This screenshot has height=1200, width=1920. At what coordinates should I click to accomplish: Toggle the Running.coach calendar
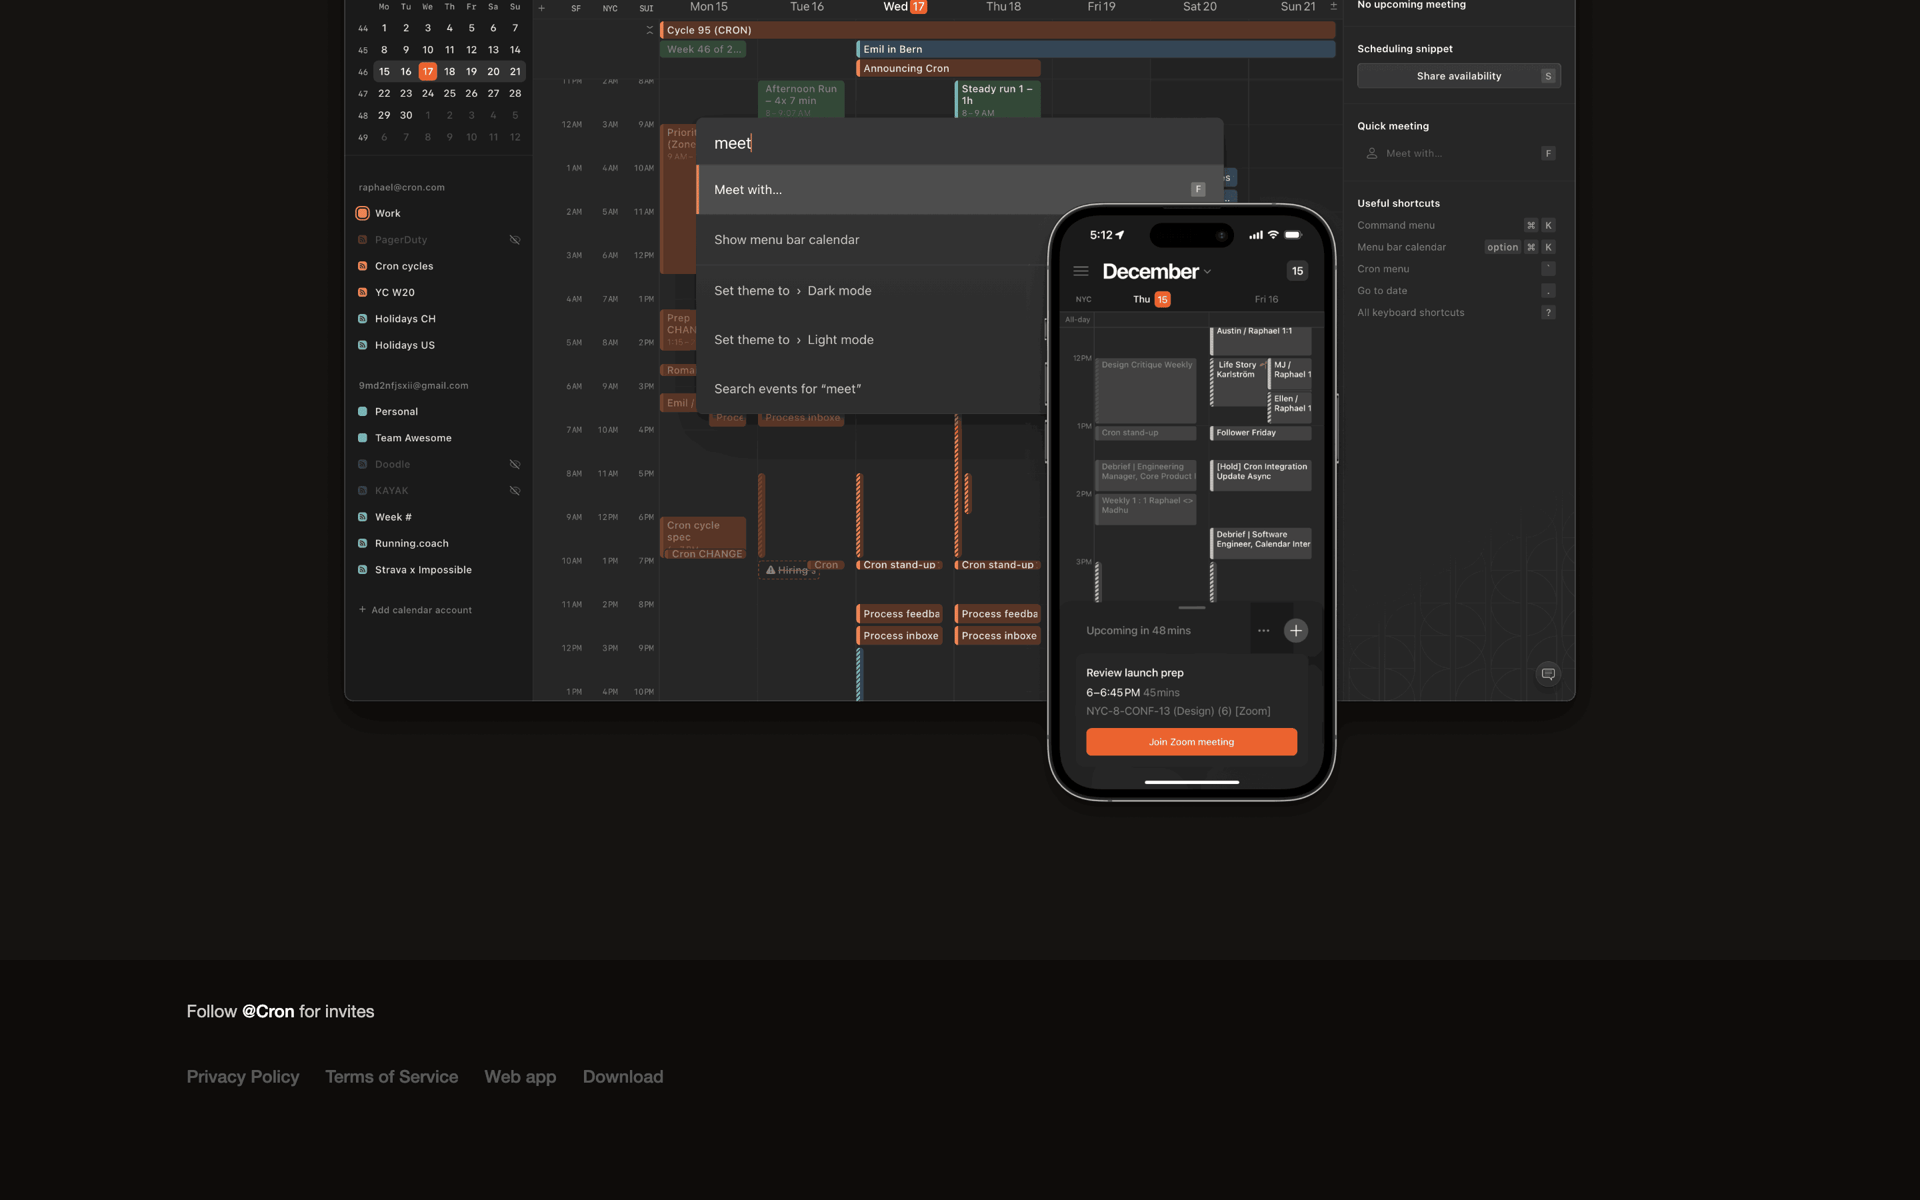pos(362,543)
